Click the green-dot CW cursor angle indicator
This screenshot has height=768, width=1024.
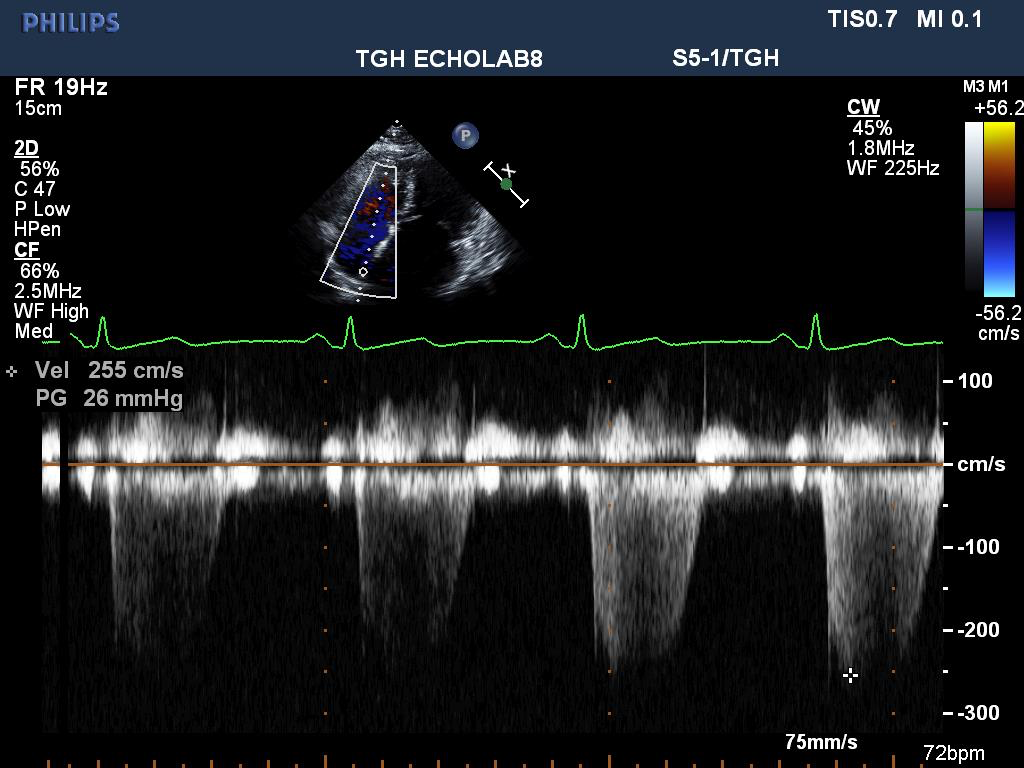click(x=506, y=184)
